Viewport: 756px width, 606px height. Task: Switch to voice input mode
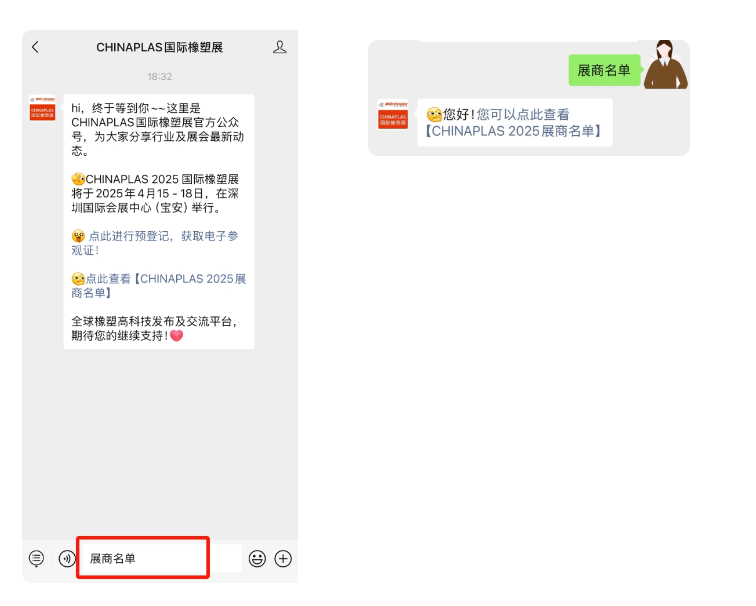(x=66, y=559)
